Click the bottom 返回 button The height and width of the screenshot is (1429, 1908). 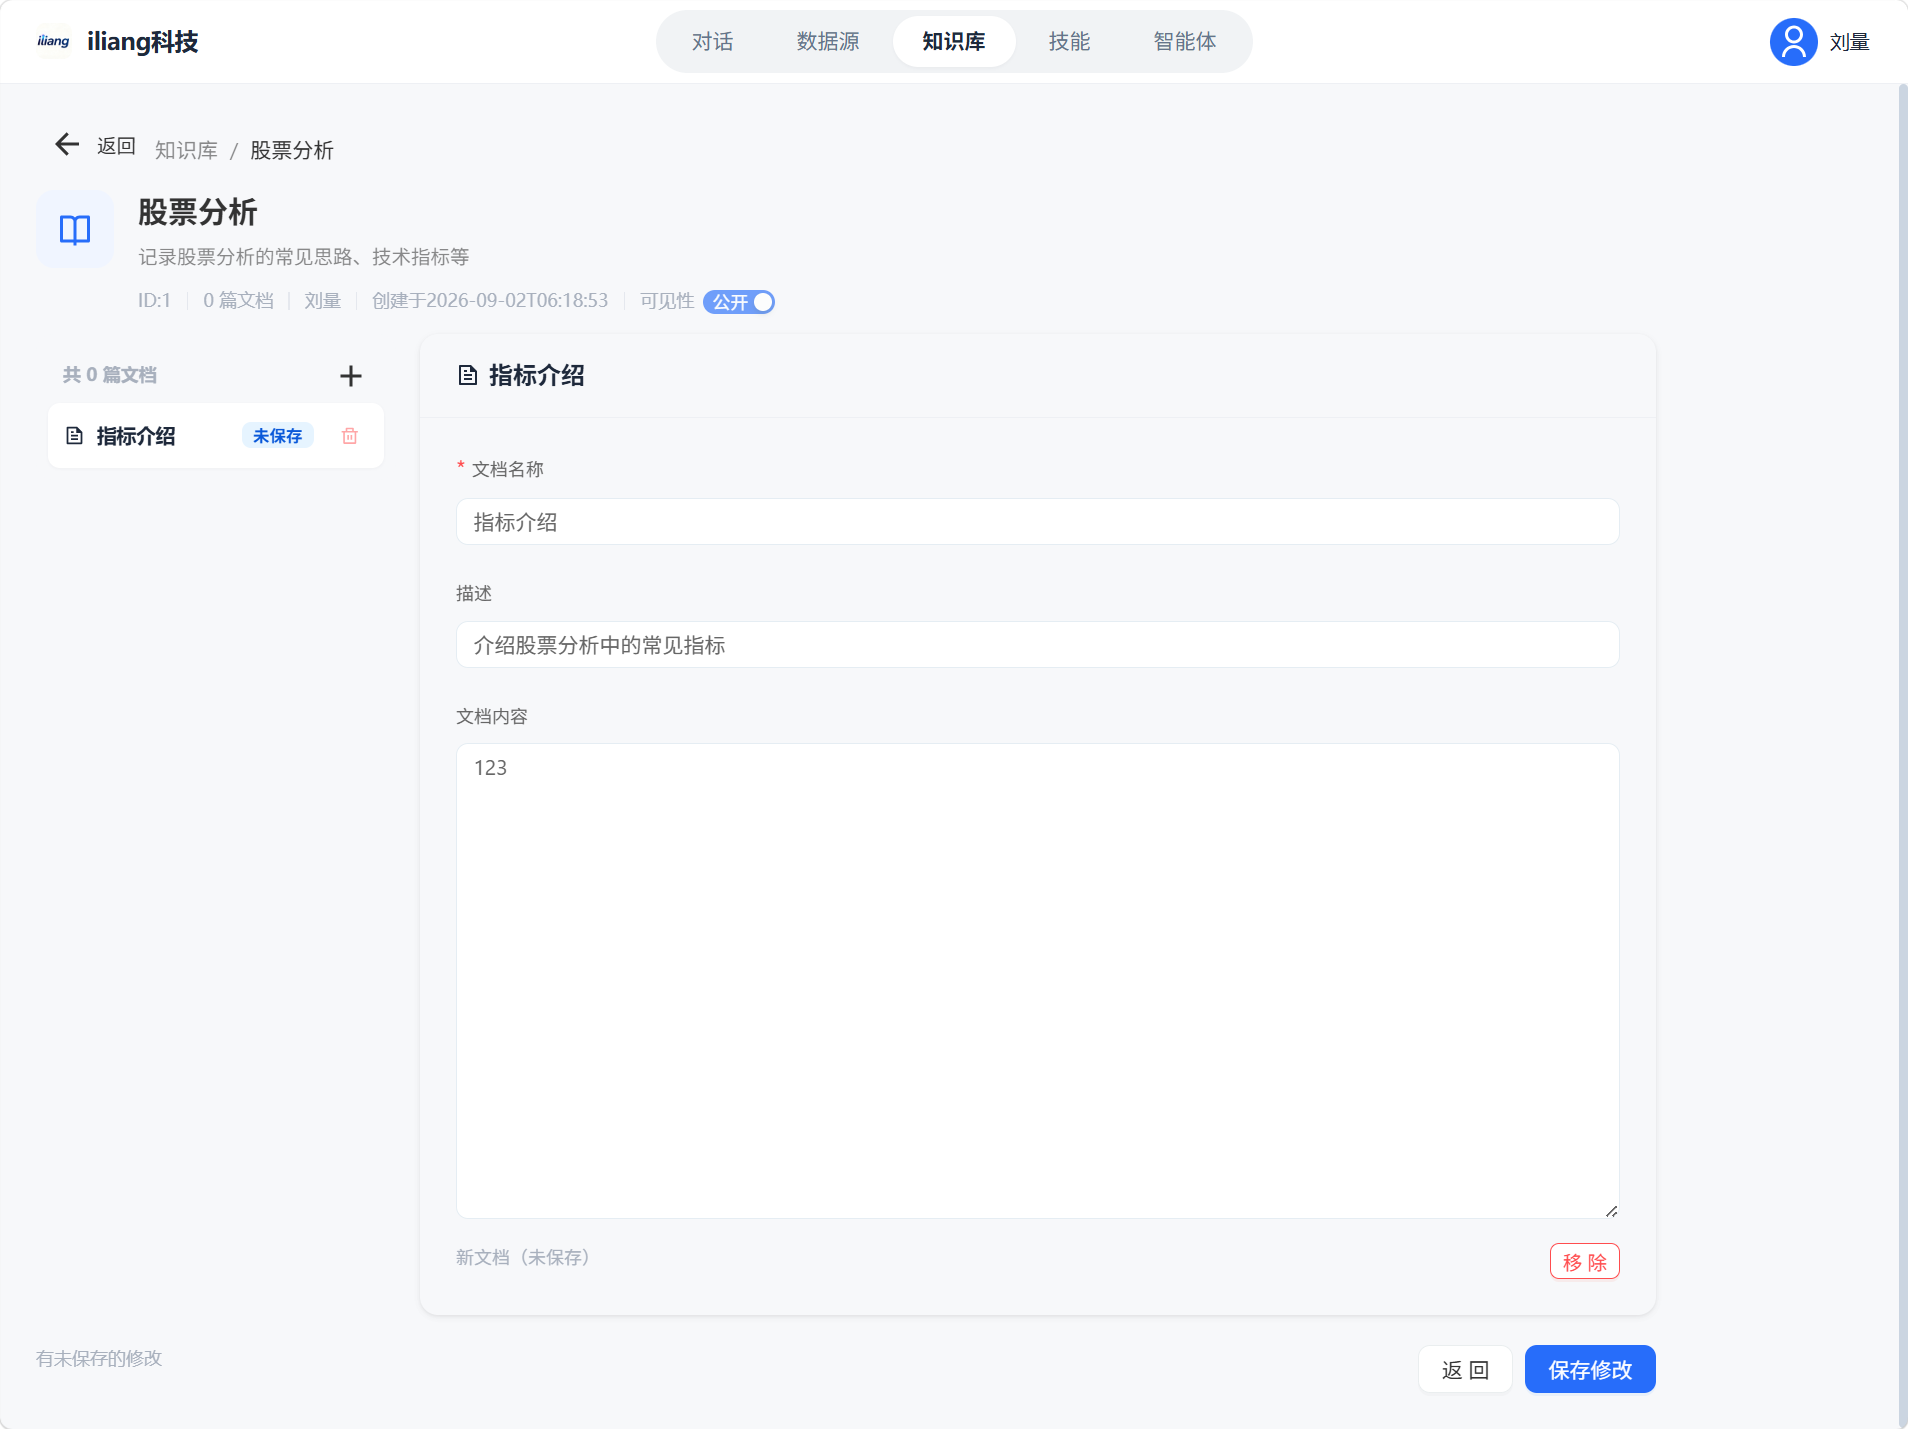click(x=1465, y=1369)
